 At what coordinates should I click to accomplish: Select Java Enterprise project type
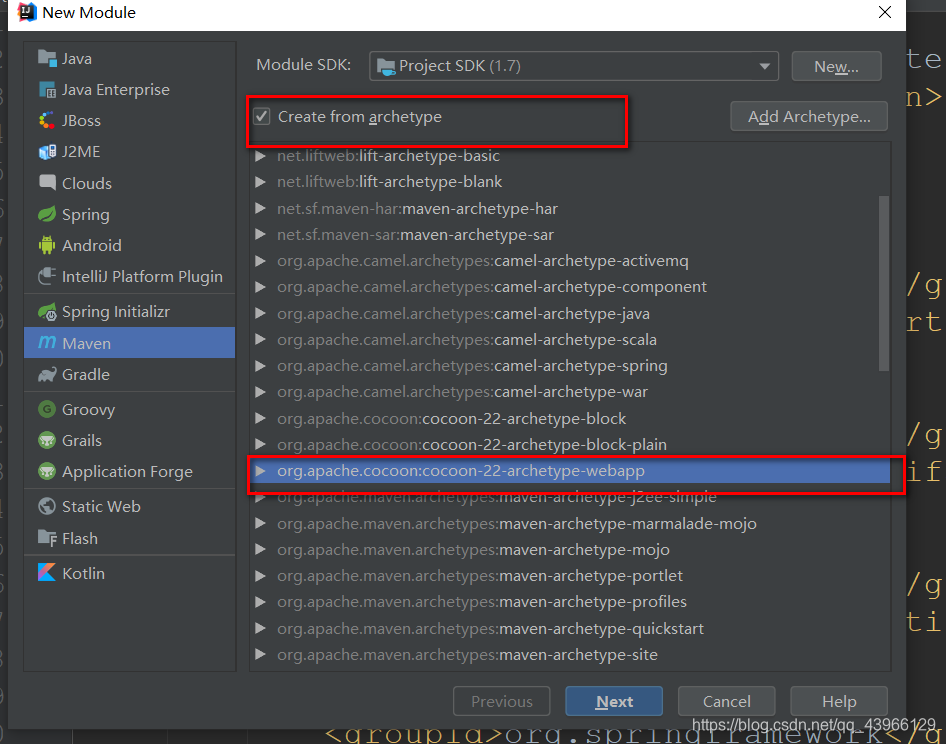130,90
